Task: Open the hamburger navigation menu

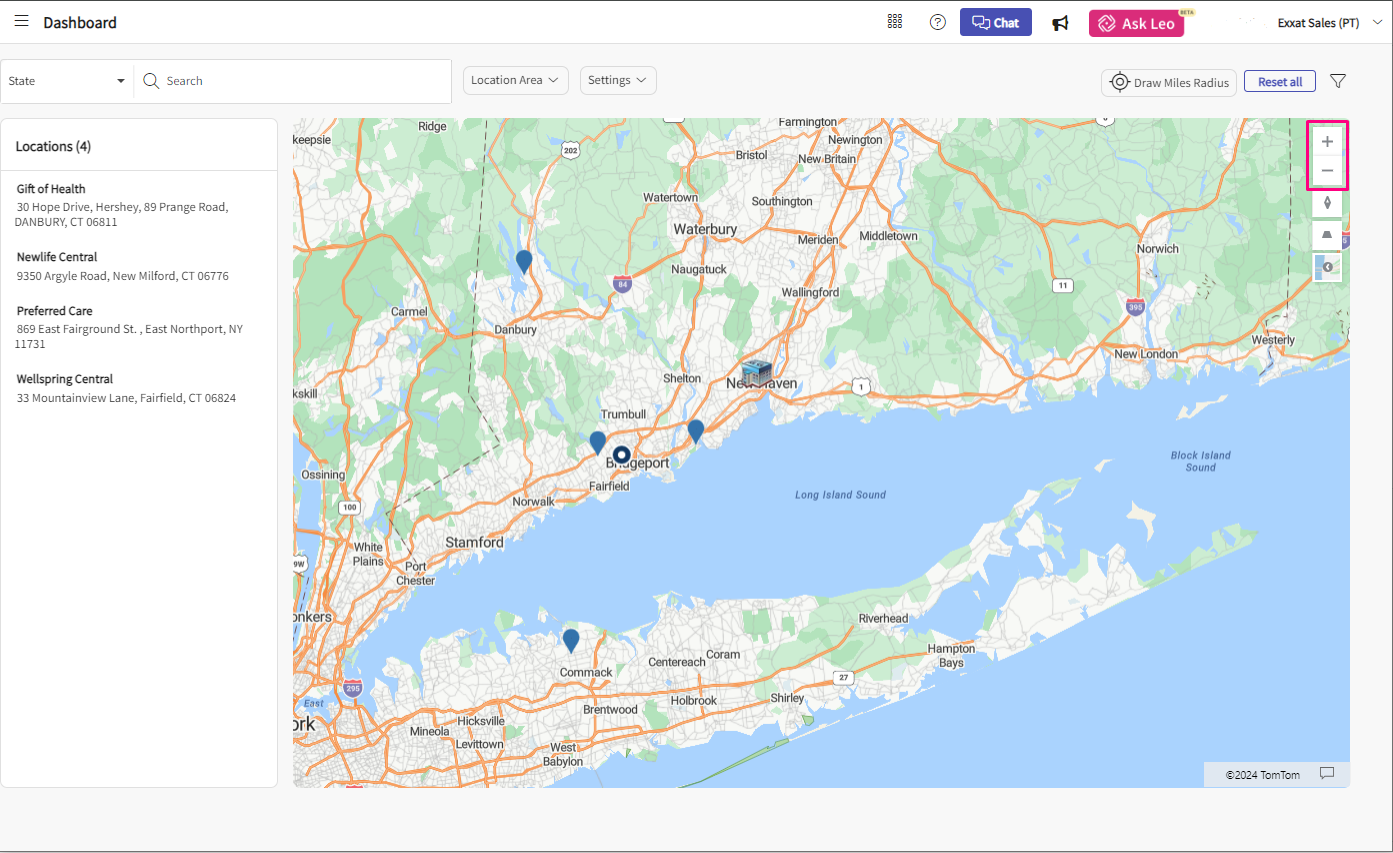Action: pyautogui.click(x=21, y=22)
